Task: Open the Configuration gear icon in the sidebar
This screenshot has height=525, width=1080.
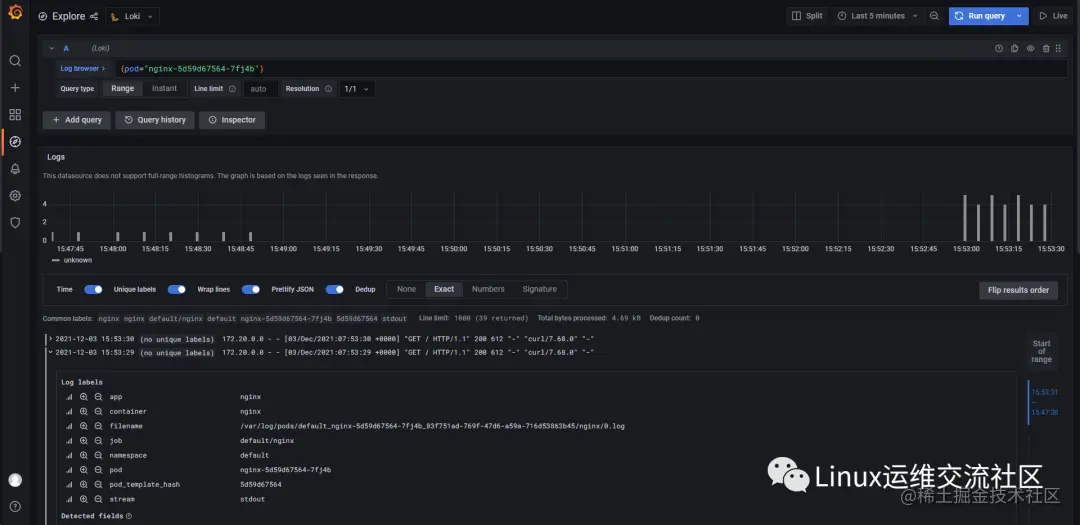Action: pyautogui.click(x=15, y=196)
